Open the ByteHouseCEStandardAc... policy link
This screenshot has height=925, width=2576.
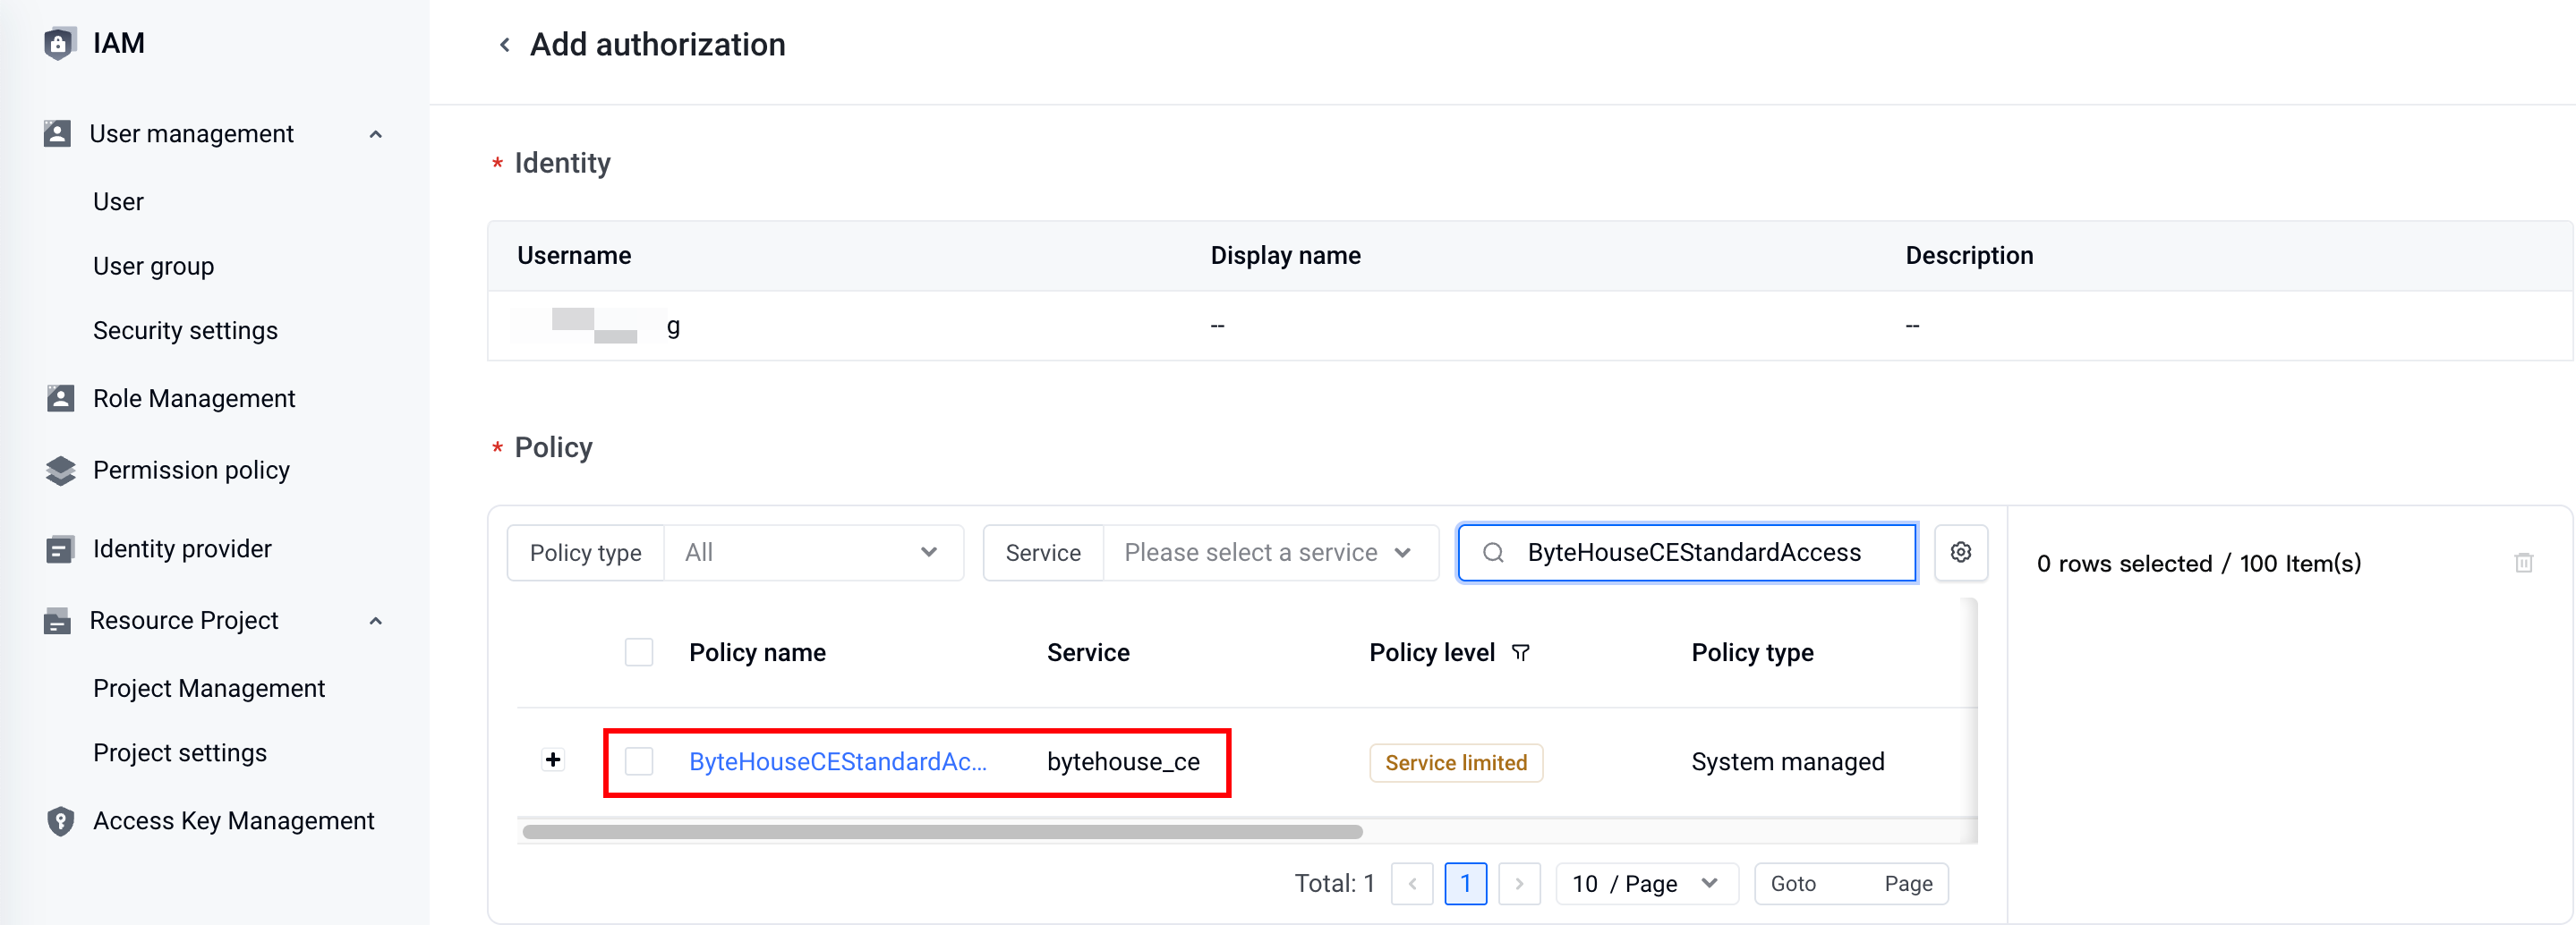[x=838, y=762]
